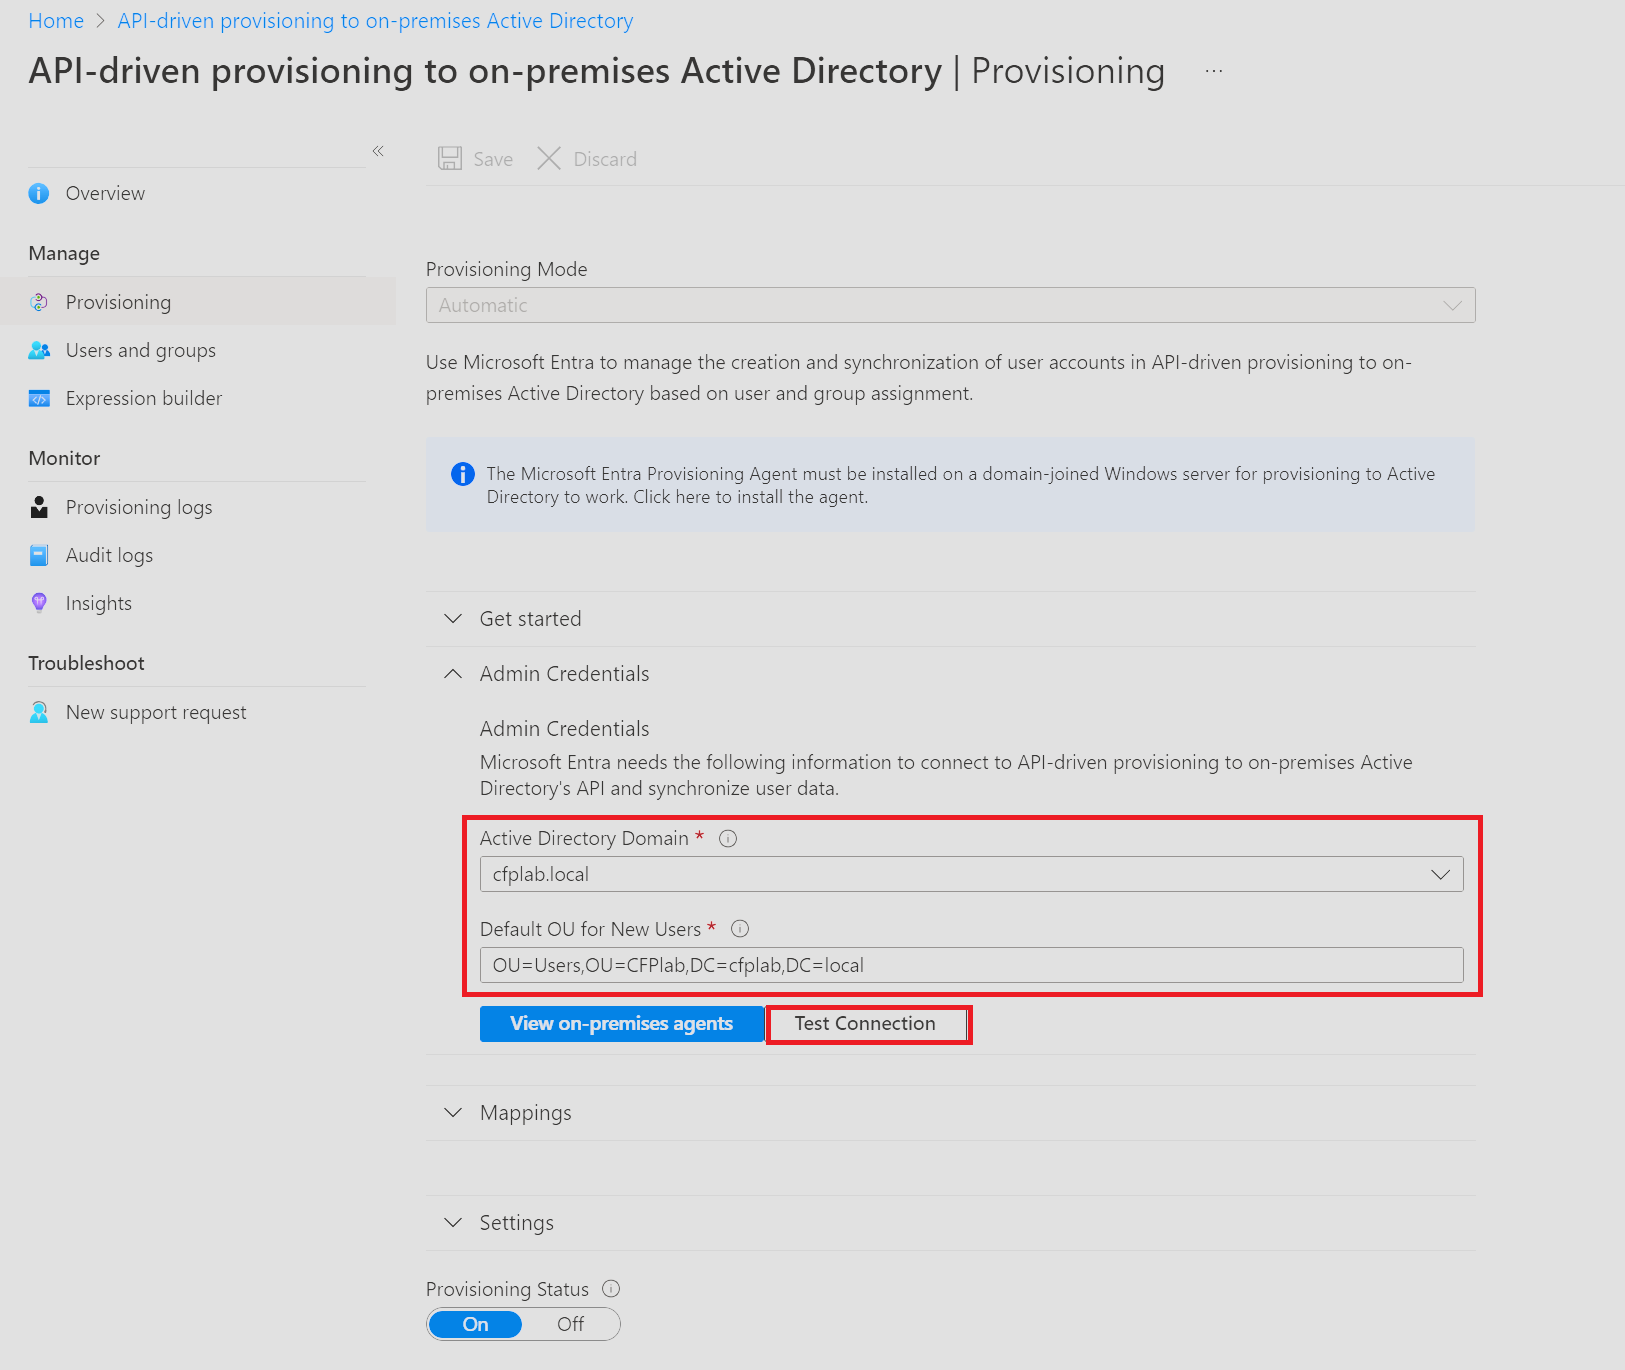The height and width of the screenshot is (1370, 1625).
Task: Select the Users and groups icon
Action: pyautogui.click(x=40, y=350)
